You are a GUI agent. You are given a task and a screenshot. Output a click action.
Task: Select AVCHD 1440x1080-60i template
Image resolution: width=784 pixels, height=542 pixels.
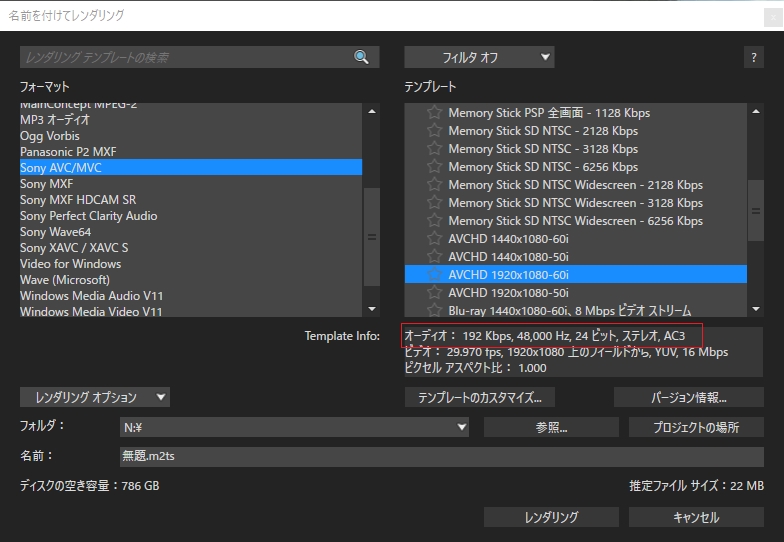(x=576, y=238)
